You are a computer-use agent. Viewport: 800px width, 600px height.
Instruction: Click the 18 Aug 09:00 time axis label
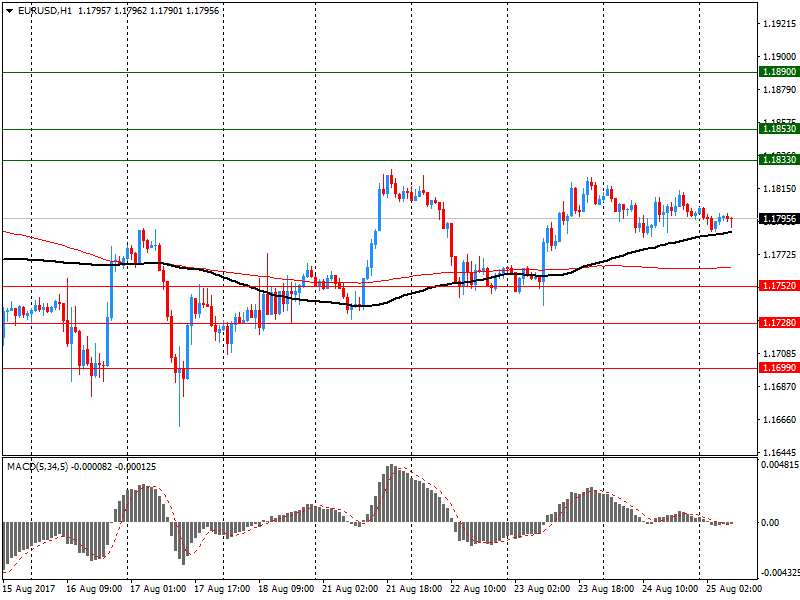(286, 589)
